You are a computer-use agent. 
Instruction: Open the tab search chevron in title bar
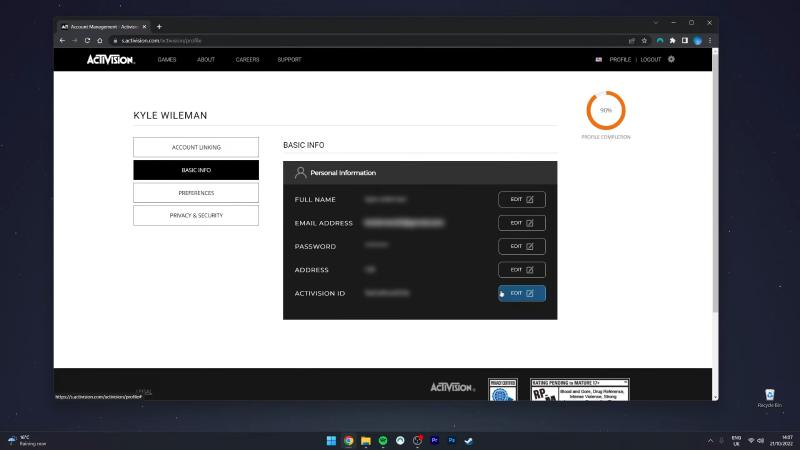pos(656,22)
